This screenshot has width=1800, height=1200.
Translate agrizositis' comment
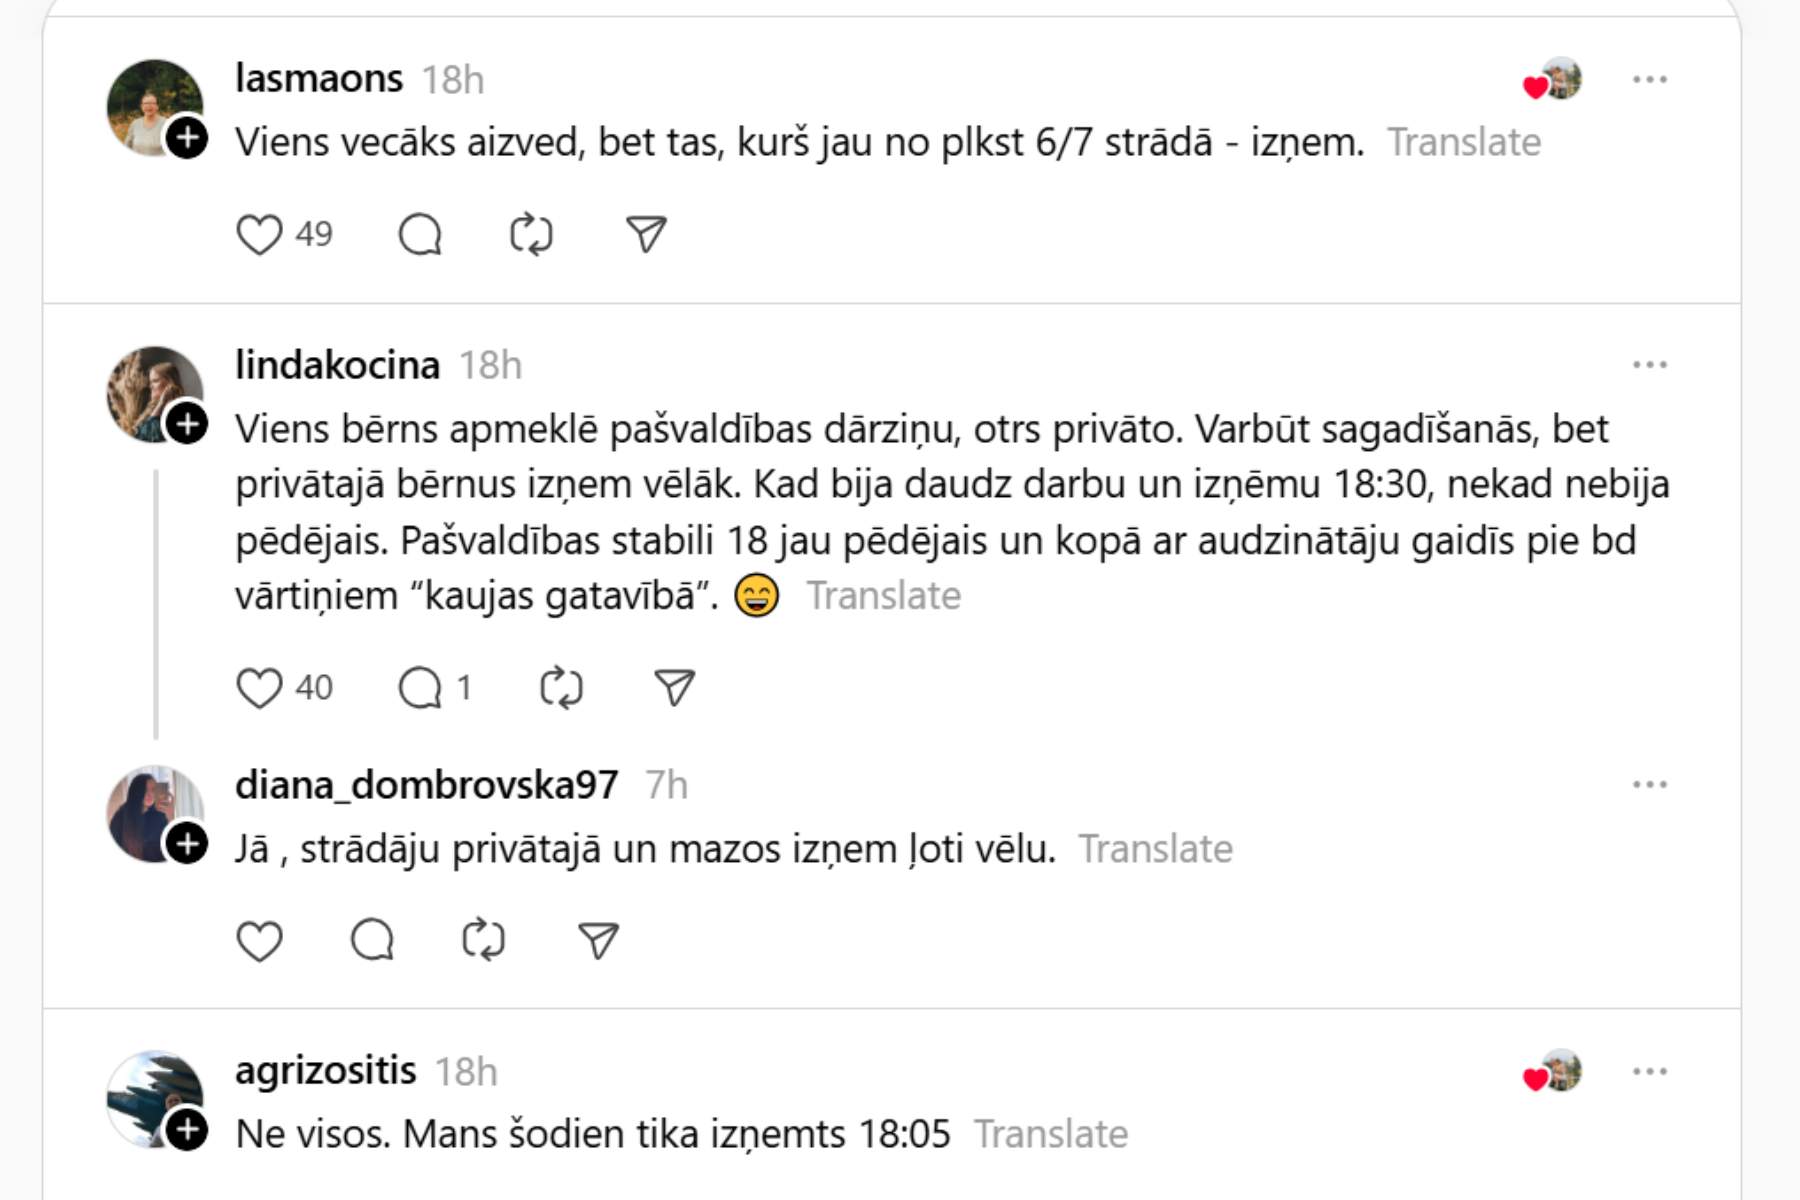pyautogui.click(x=1051, y=1135)
